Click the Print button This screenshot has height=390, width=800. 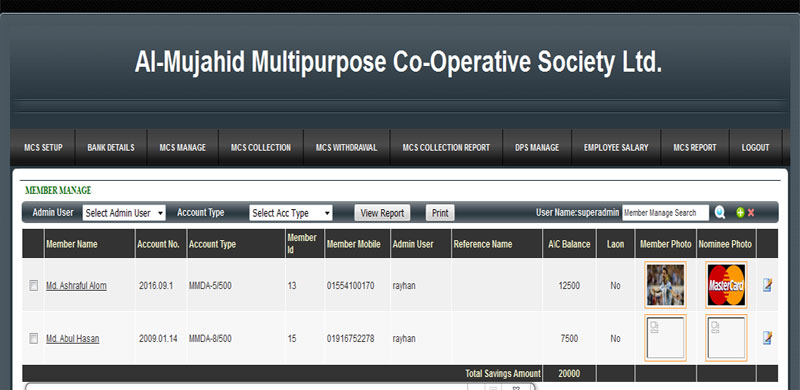[x=440, y=213]
